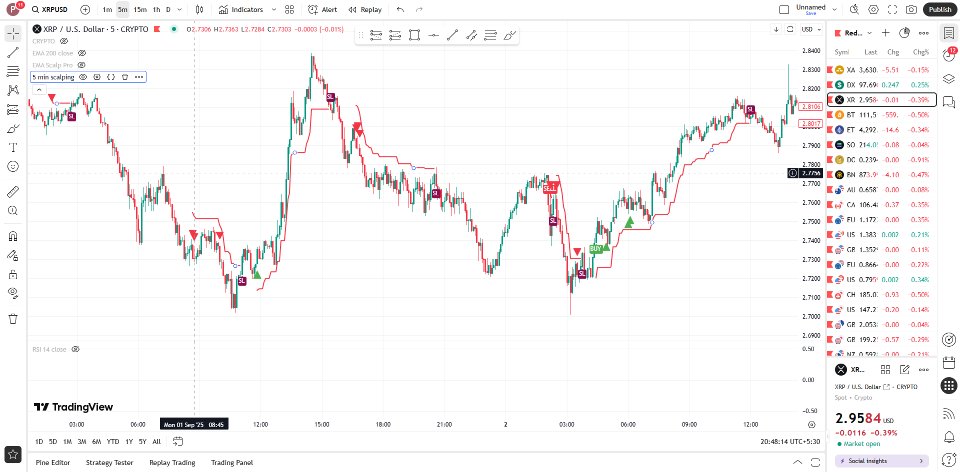Image resolution: width=960 pixels, height=472 pixels.
Task: Toggle visibility of EMA 200 close
Action: [x=81, y=53]
